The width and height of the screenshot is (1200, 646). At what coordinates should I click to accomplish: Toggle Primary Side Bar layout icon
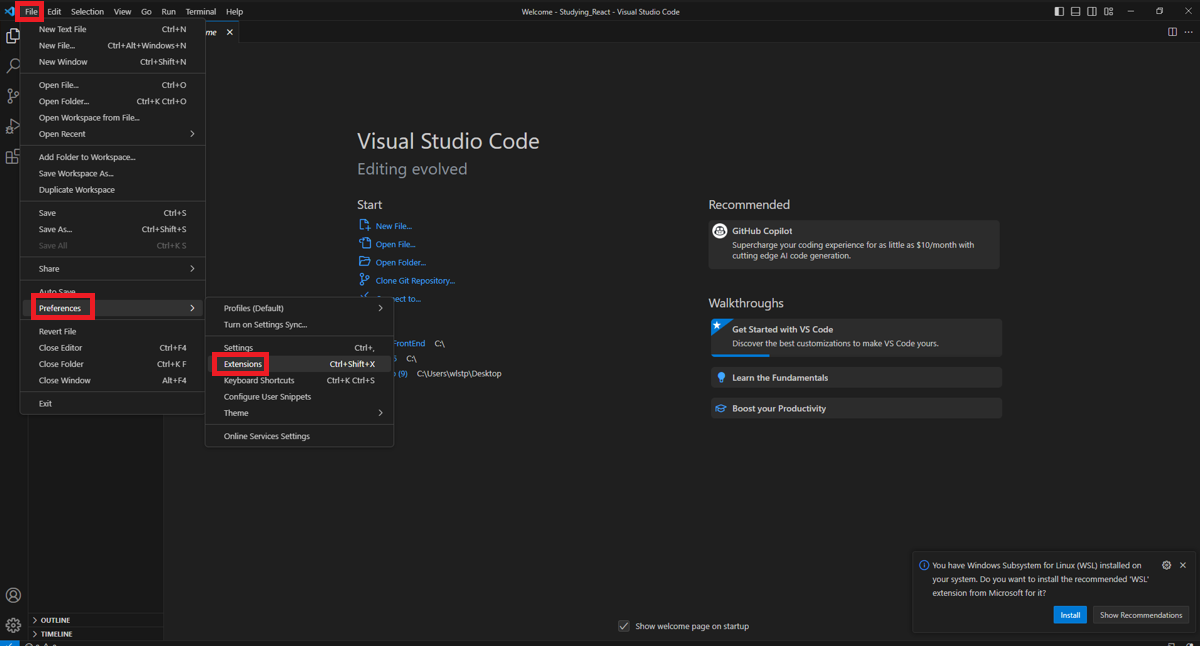[x=1059, y=12]
